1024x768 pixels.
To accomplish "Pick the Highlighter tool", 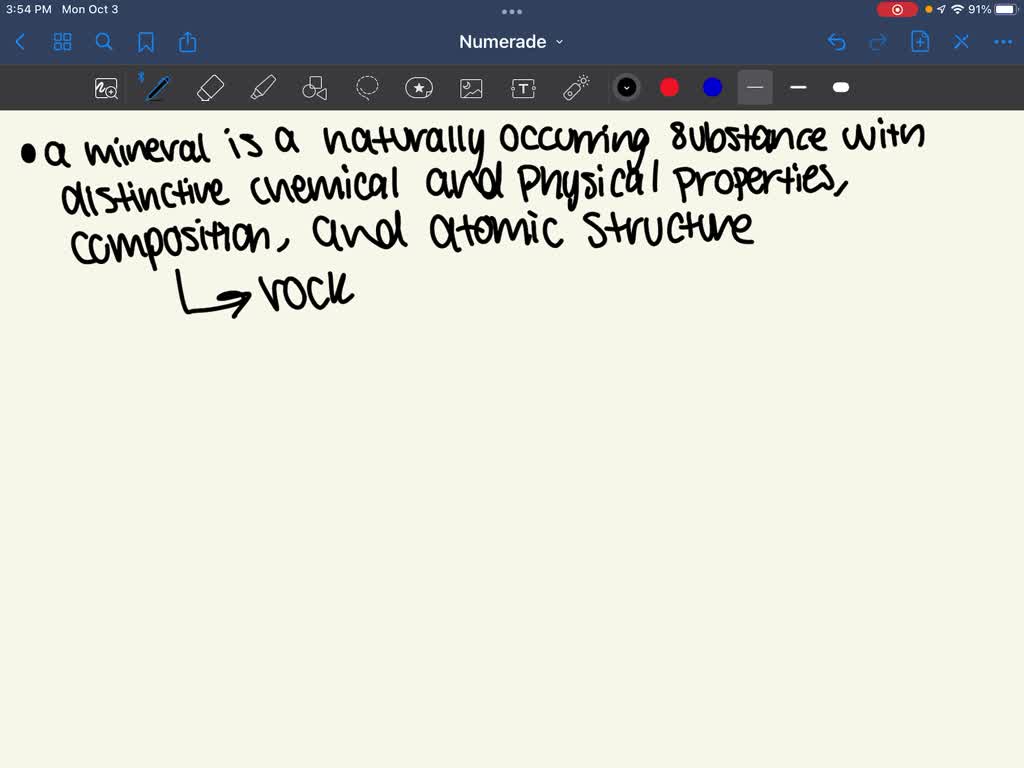I will click(x=263, y=88).
